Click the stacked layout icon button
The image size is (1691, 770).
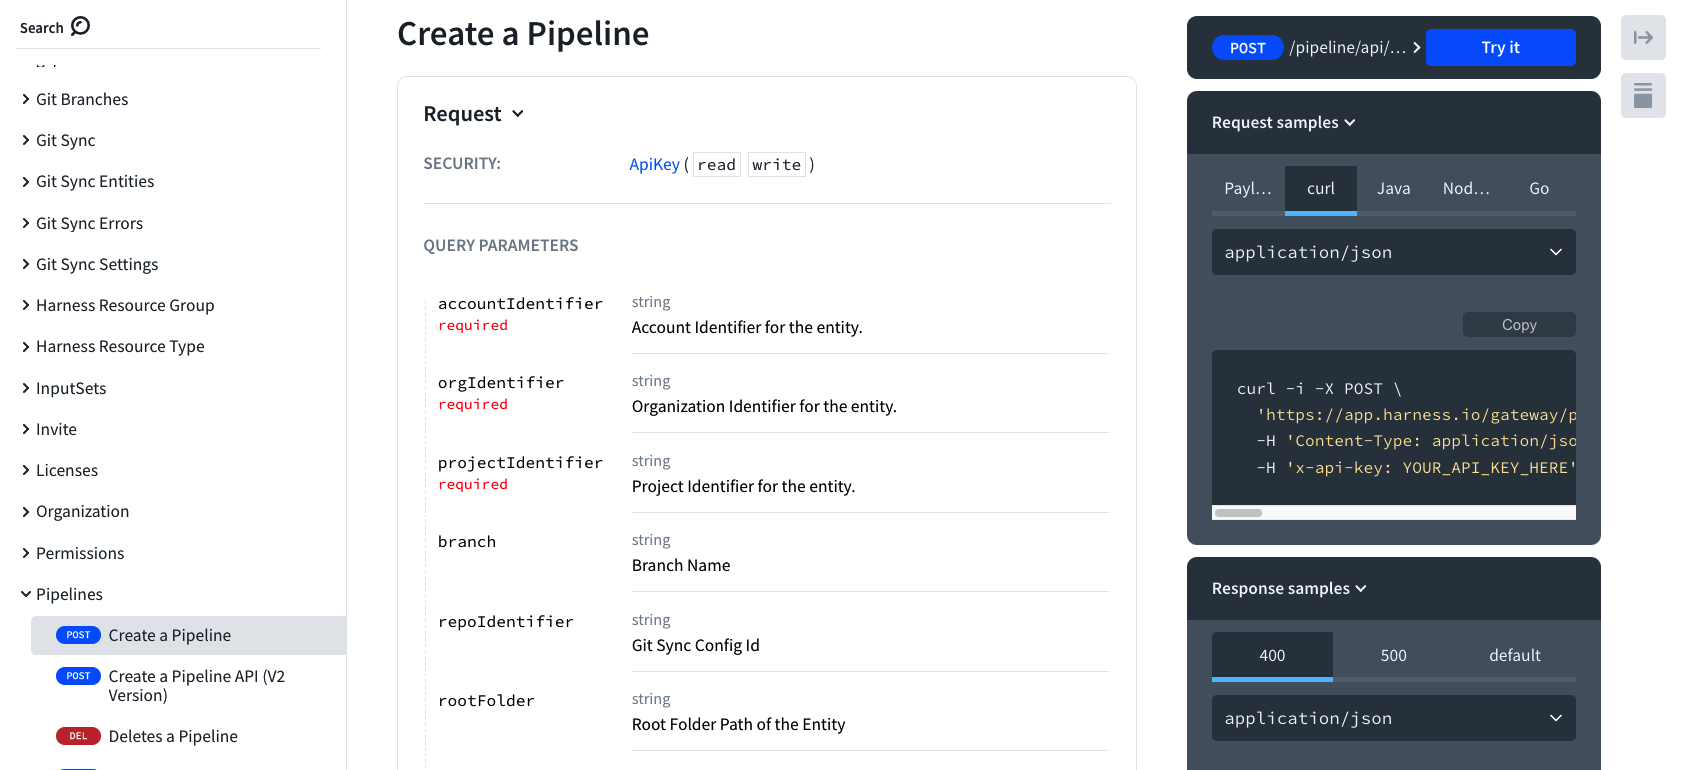click(x=1642, y=96)
